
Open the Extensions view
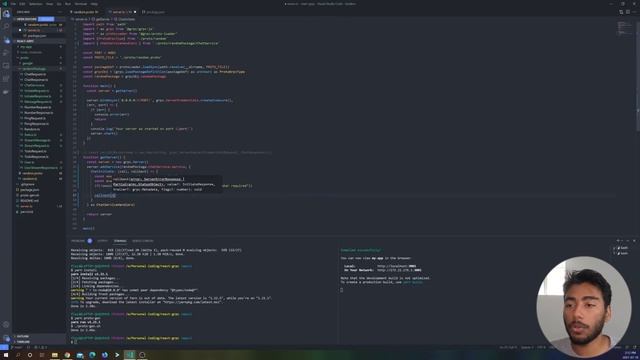pos(6,79)
